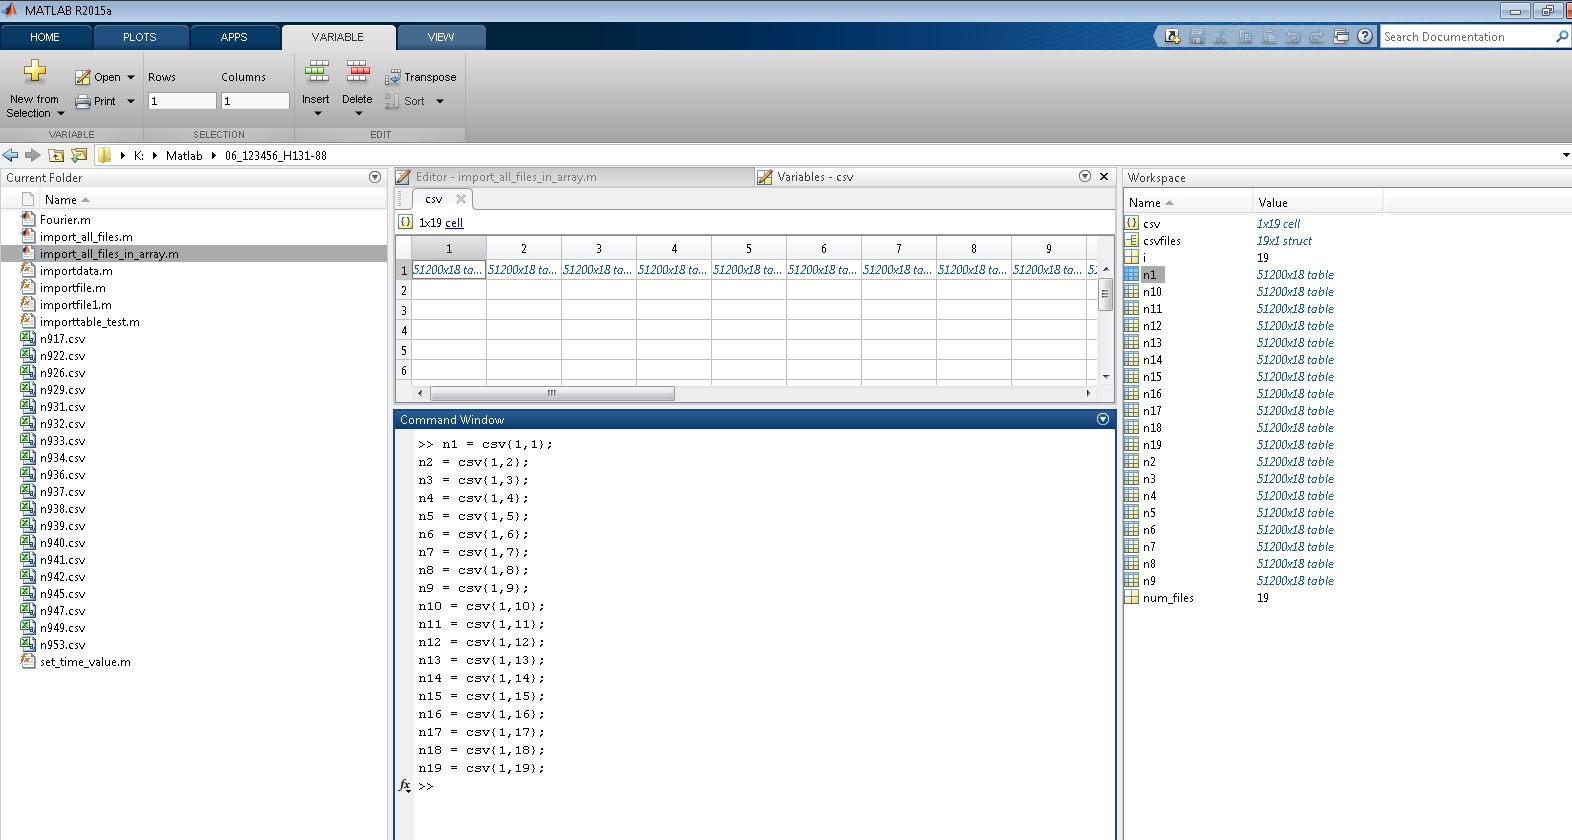The width and height of the screenshot is (1572, 840).
Task: Select Fourier.m in Current Folder
Action: 65,220
